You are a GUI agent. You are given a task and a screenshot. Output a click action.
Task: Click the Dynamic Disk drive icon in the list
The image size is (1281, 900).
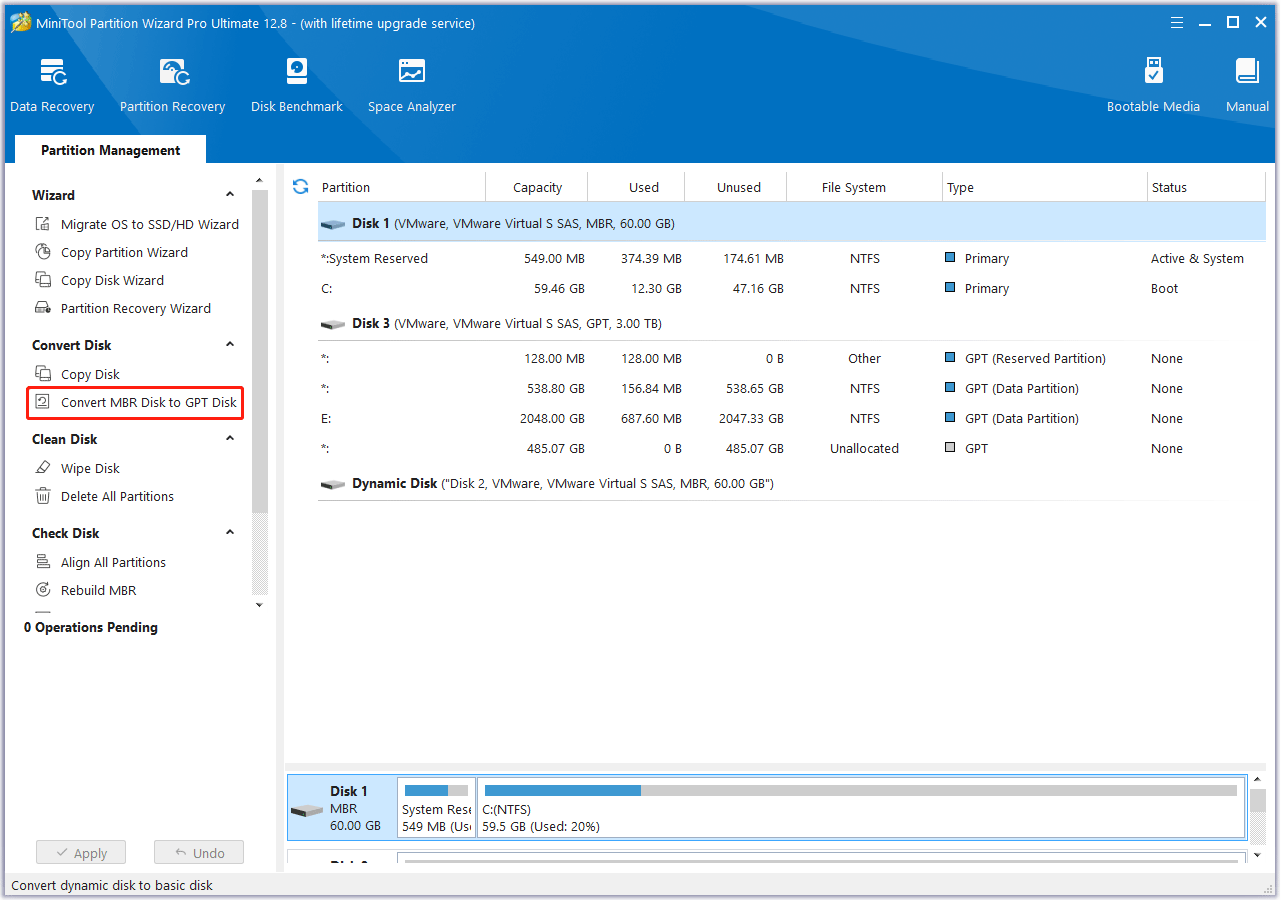[333, 485]
